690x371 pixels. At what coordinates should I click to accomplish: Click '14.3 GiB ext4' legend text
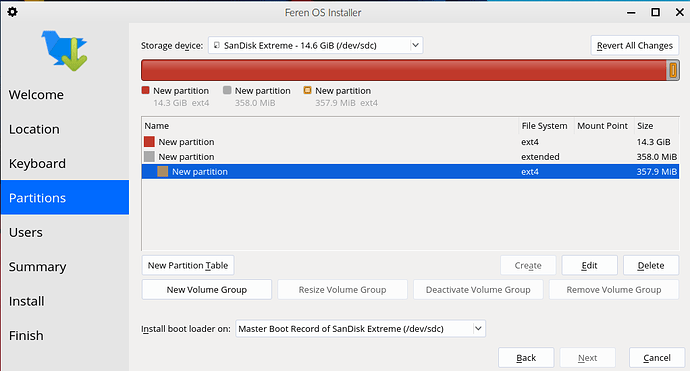click(x=181, y=103)
